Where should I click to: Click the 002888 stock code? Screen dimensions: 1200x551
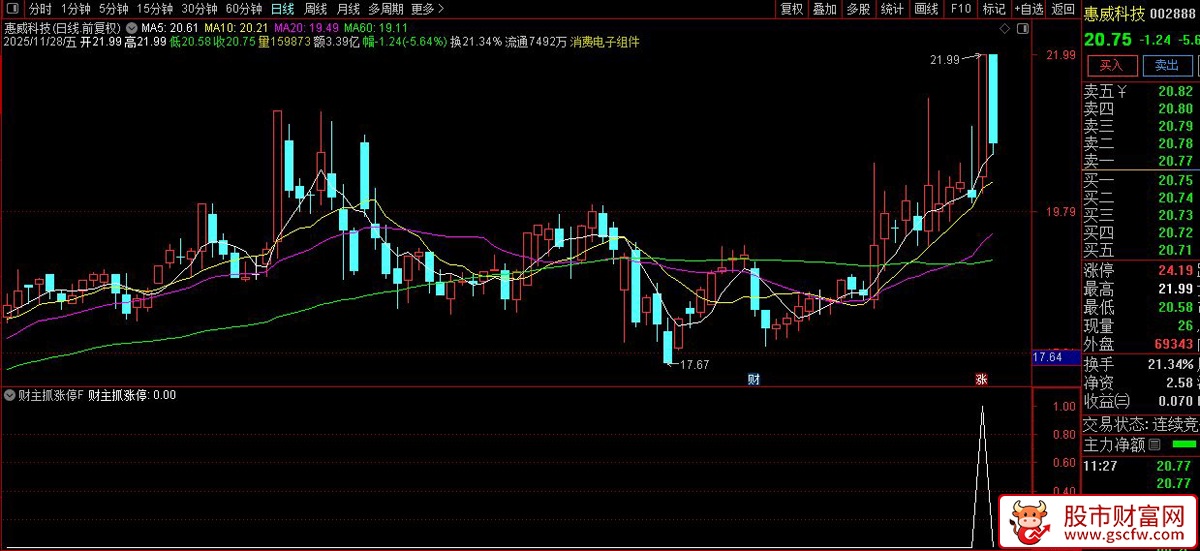[1173, 13]
